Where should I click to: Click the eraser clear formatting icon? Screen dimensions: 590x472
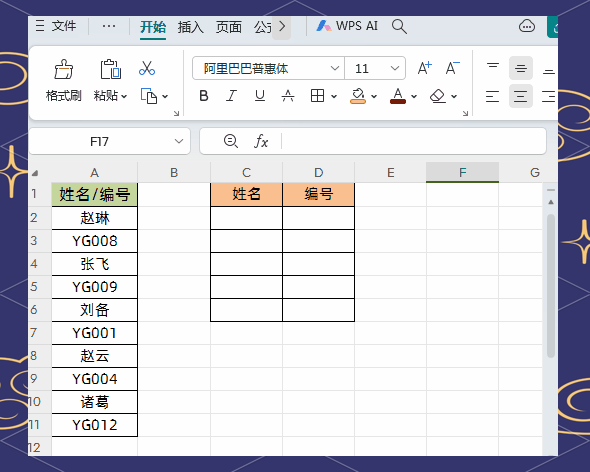(x=438, y=96)
